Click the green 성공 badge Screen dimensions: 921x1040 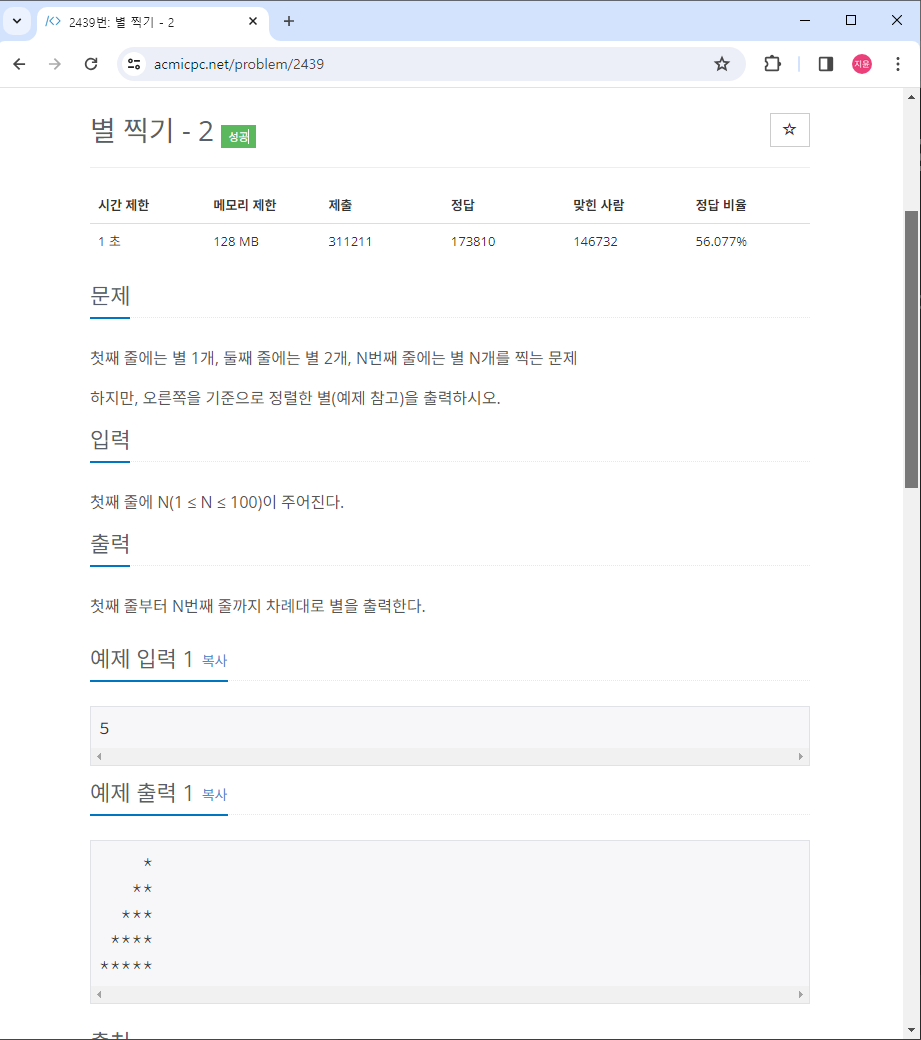point(238,137)
